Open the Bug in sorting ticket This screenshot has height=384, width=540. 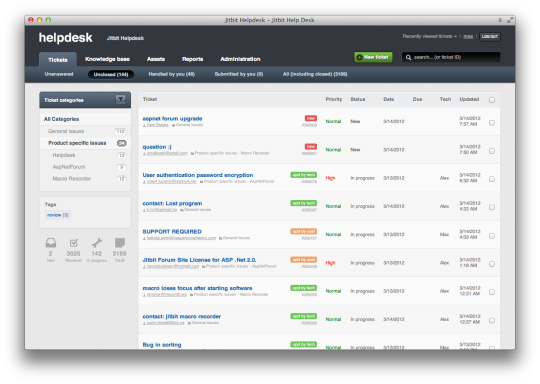point(162,344)
